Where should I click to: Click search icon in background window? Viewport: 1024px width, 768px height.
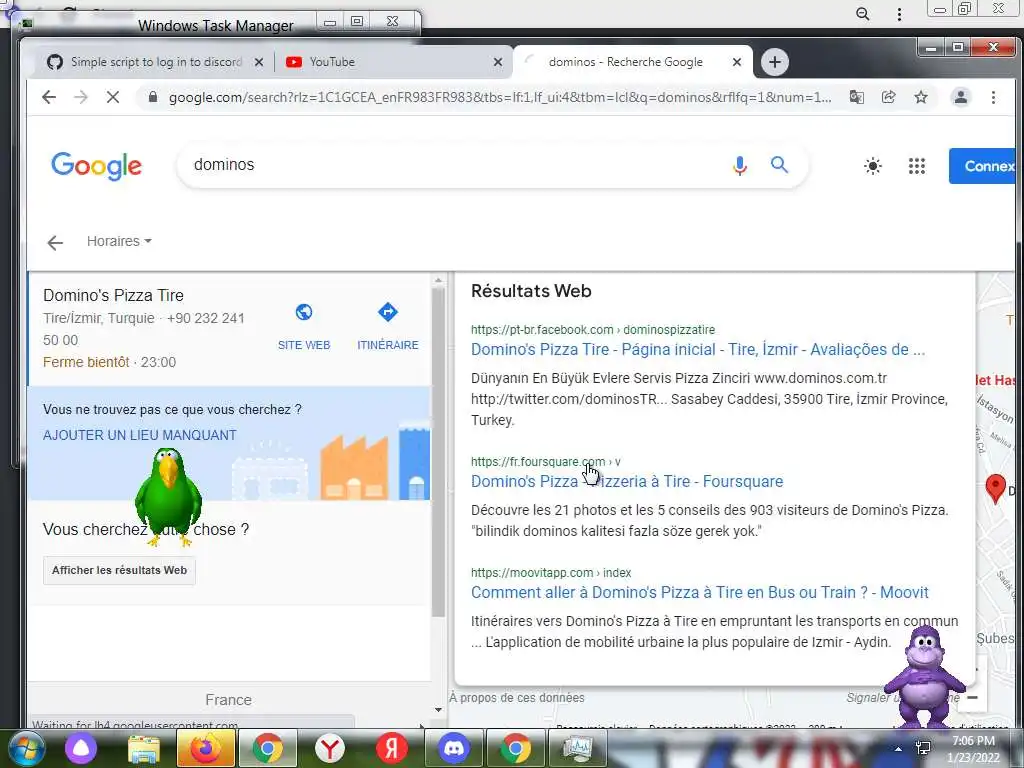(863, 14)
